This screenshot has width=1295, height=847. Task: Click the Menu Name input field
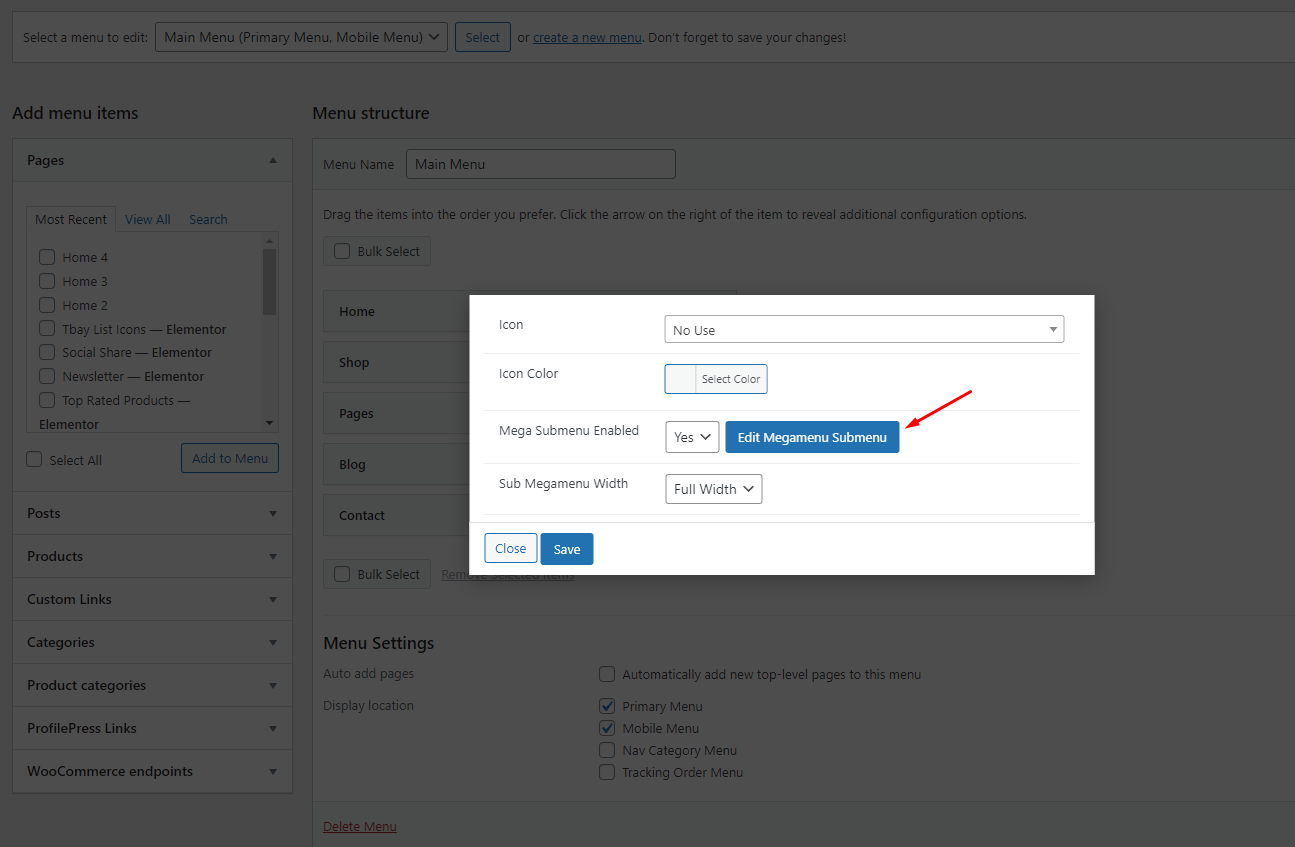540,164
